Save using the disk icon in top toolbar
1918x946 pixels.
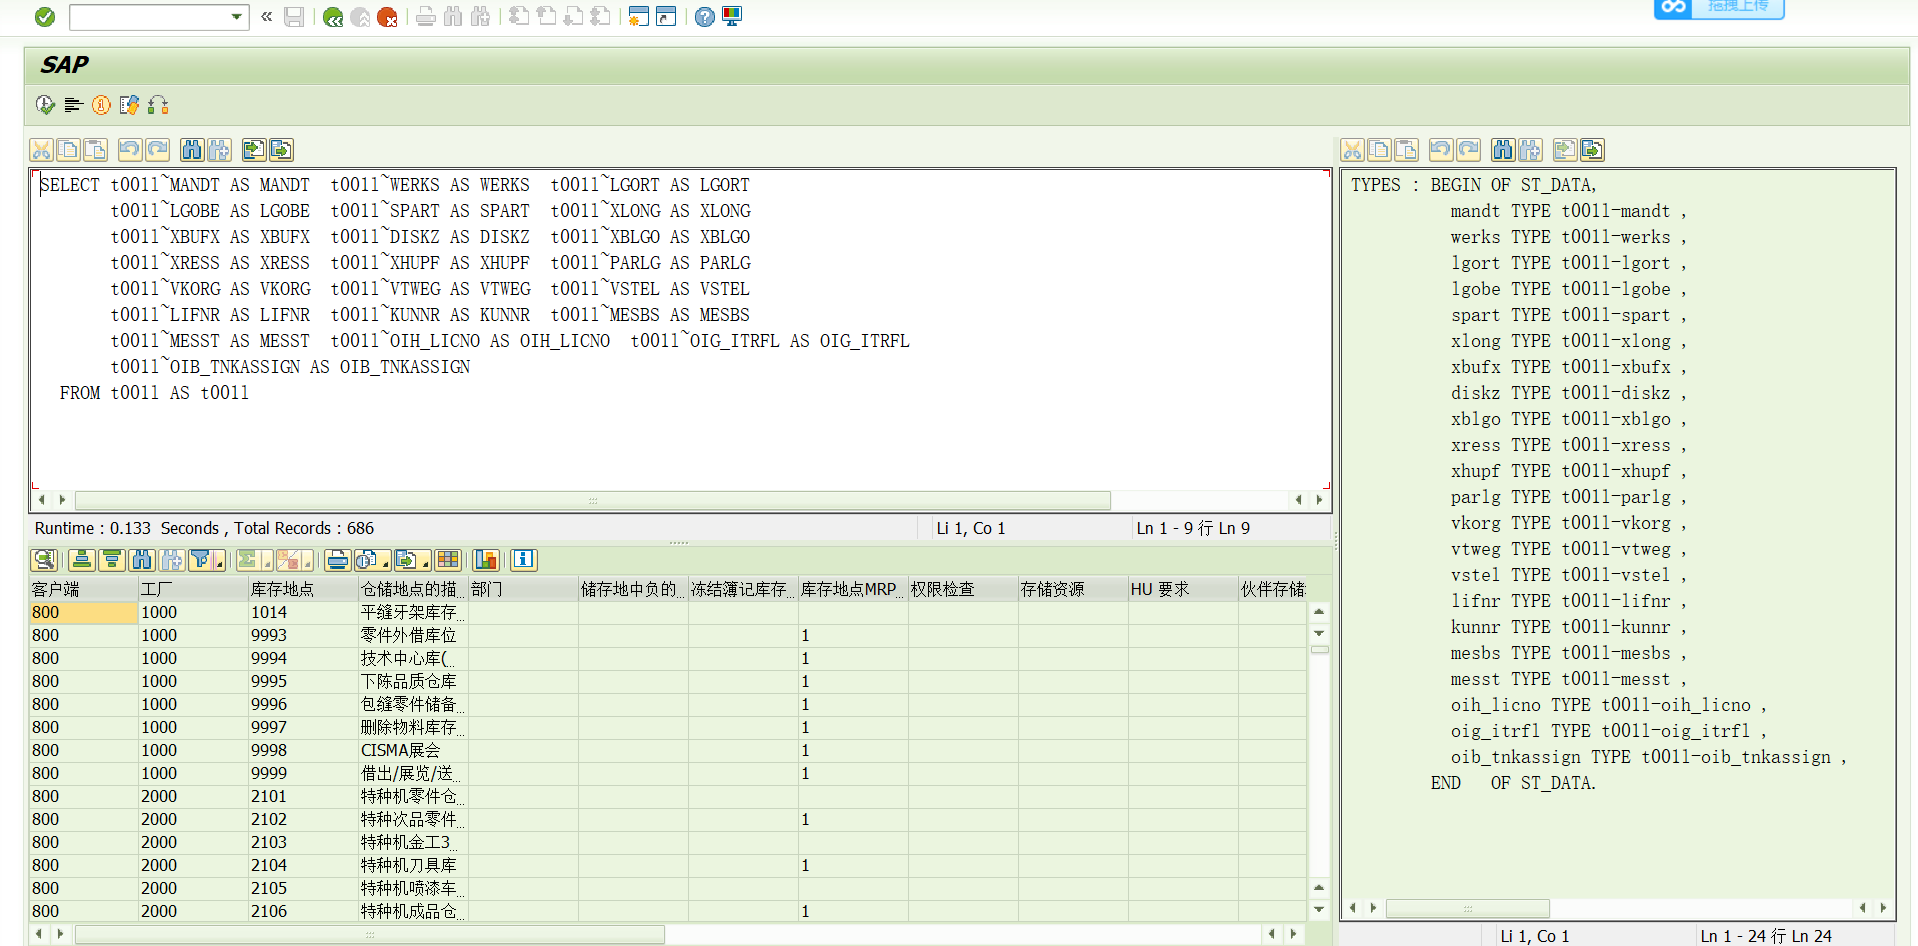(x=293, y=17)
